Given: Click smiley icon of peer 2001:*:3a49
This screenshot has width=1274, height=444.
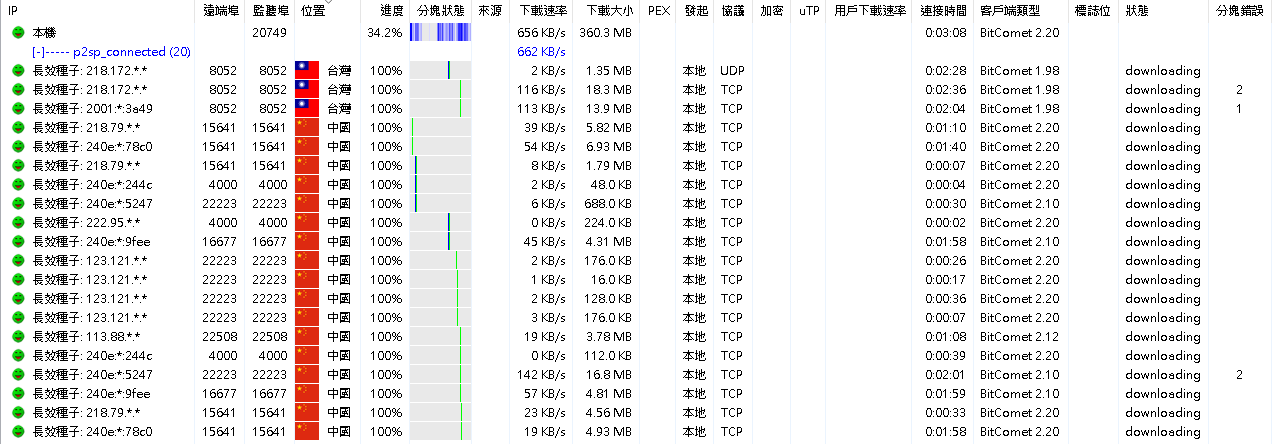Looking at the screenshot, I should coord(18,109).
